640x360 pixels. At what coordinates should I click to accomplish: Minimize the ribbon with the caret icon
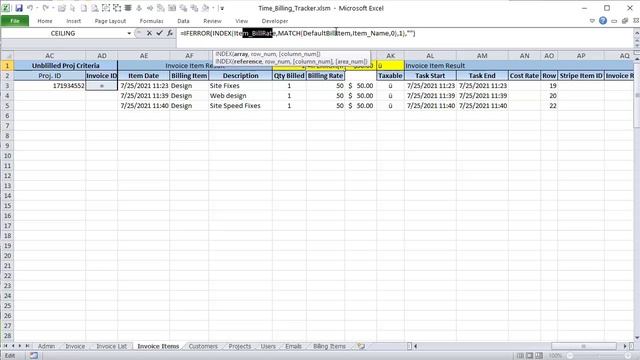592,21
